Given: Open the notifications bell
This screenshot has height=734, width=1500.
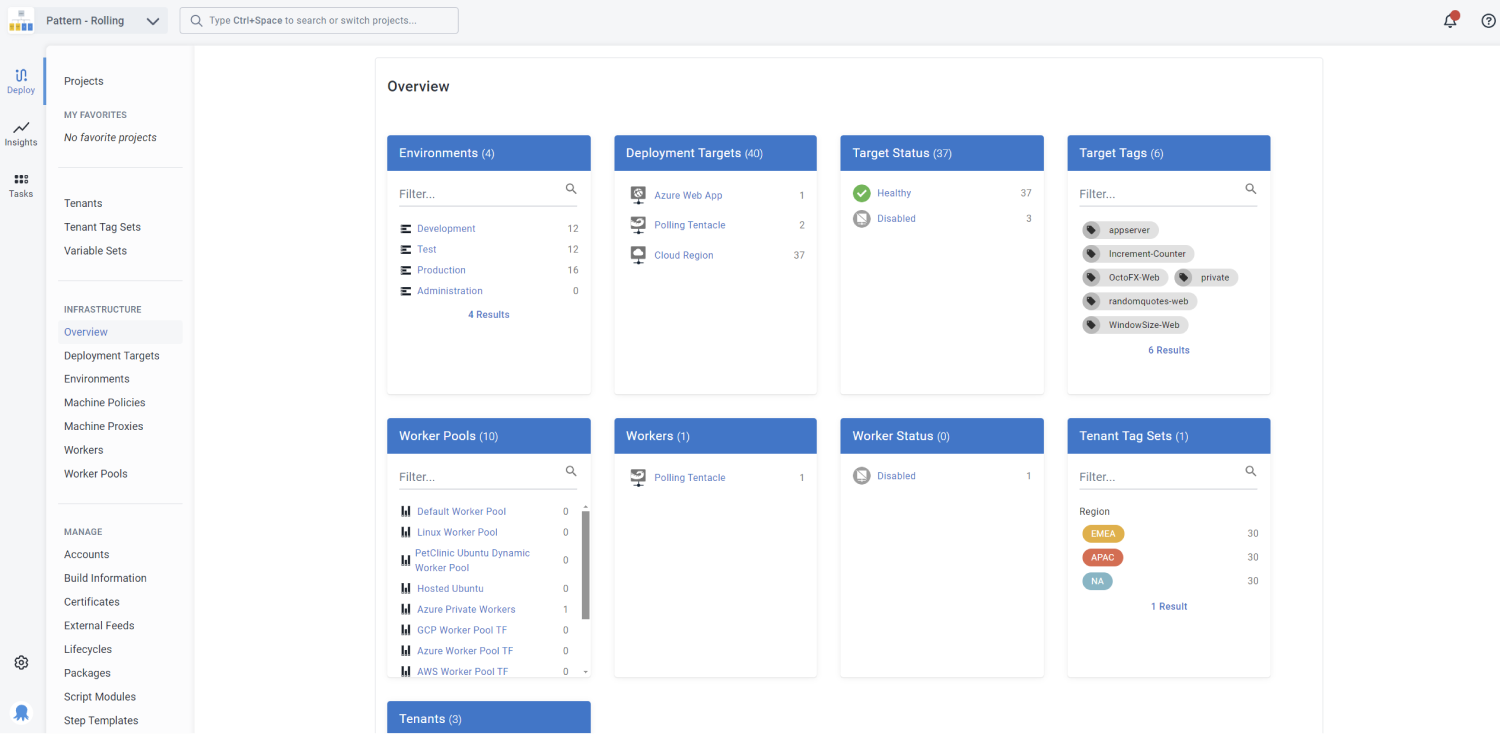Looking at the screenshot, I should click(1450, 20).
